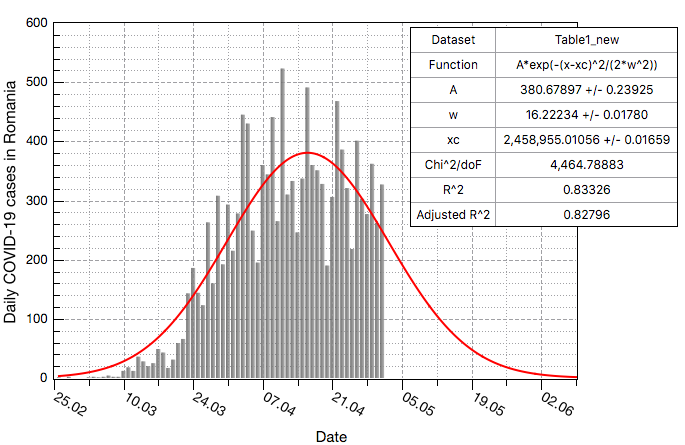The image size is (685, 445).
Task: Click the 02.06 x-axis tick label
Action: [556, 403]
